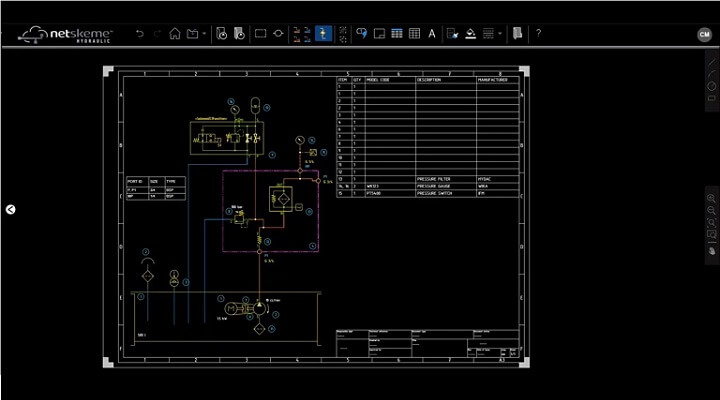The image size is (720, 400).
Task: Click the first document preview icon
Action: tap(221, 34)
